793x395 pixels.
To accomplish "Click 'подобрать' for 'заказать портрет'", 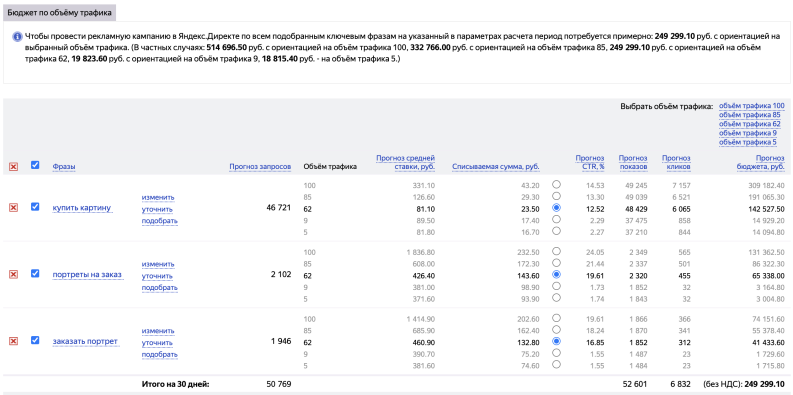I will click(x=160, y=355).
